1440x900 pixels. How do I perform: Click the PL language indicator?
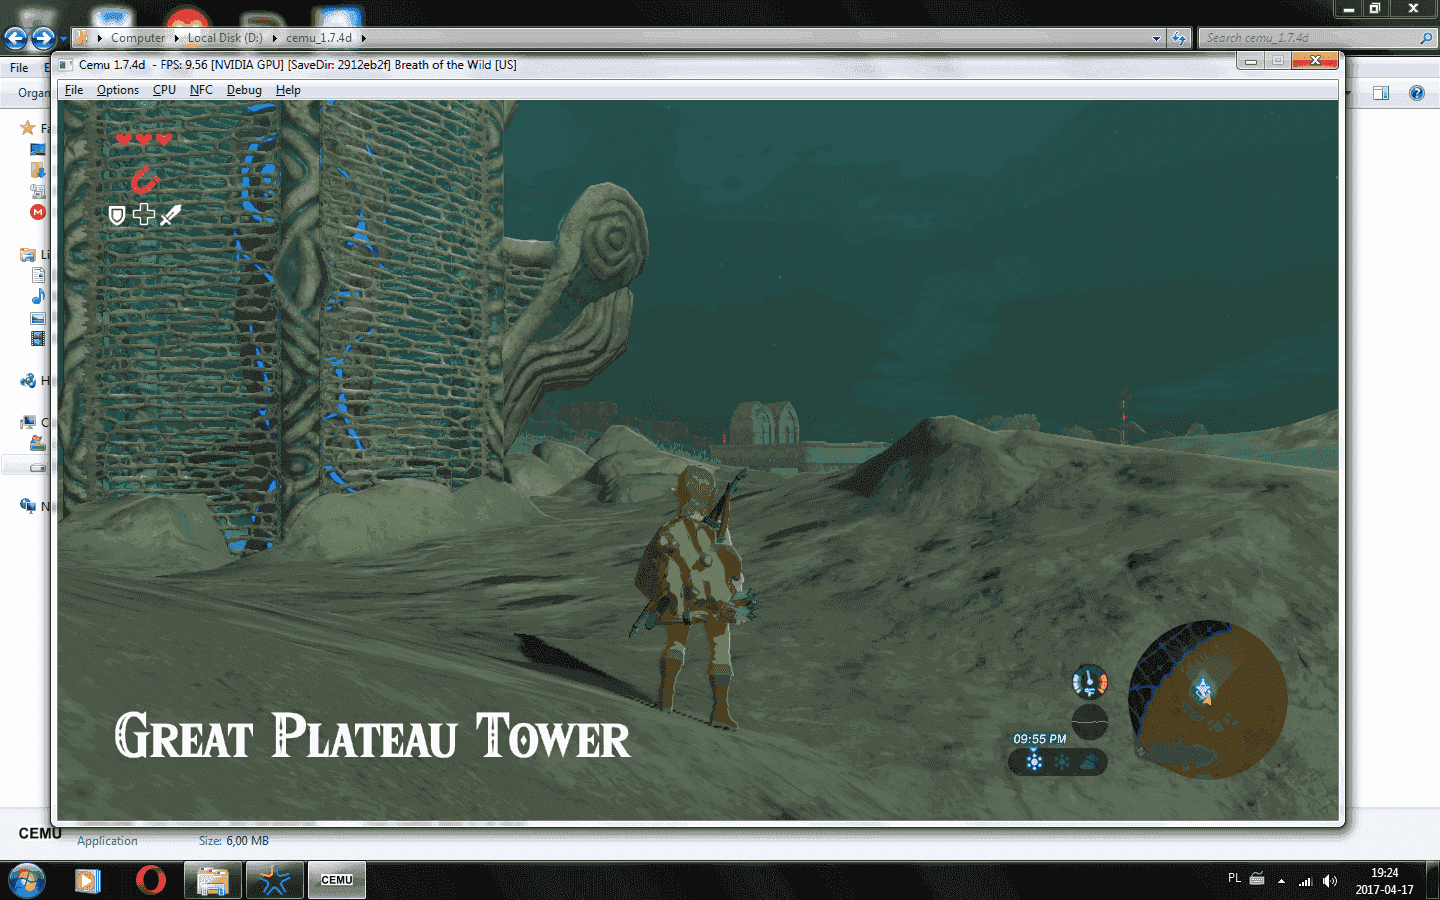(x=1234, y=878)
